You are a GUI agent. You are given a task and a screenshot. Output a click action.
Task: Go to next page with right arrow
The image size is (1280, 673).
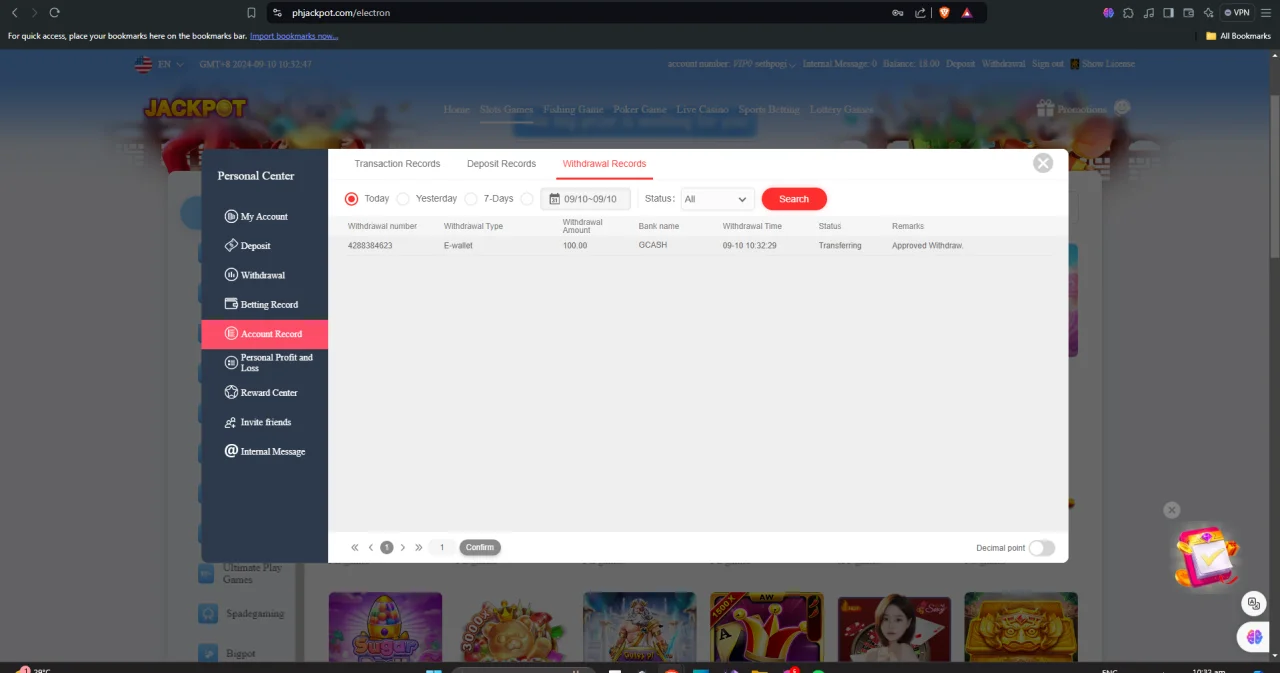[403, 548]
